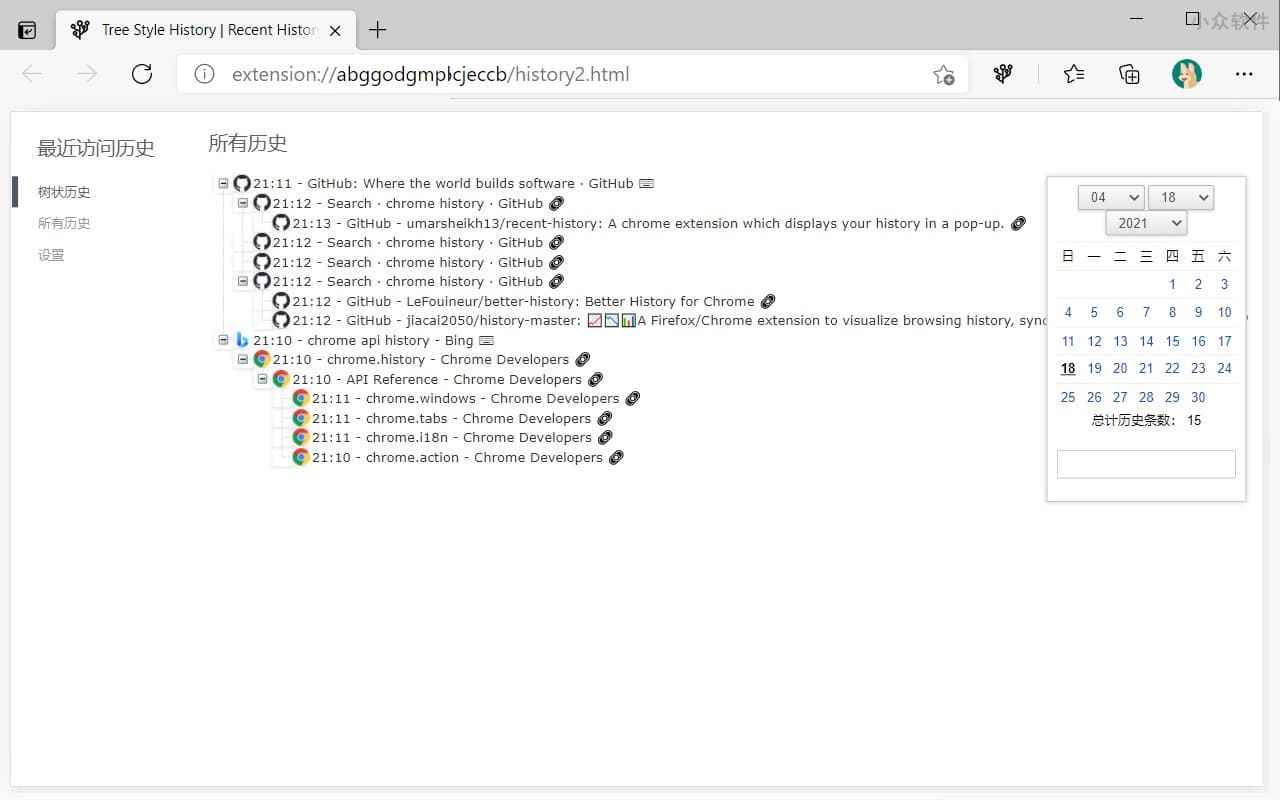Click link icon beside chrome.history - Chrome Developers
1280x800 pixels.
[583, 359]
